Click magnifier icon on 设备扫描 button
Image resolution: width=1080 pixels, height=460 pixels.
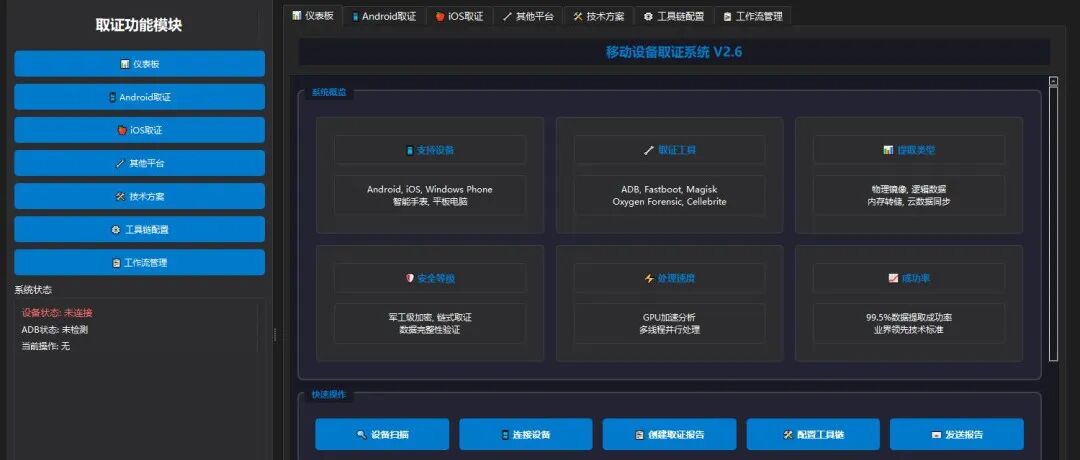(x=361, y=435)
